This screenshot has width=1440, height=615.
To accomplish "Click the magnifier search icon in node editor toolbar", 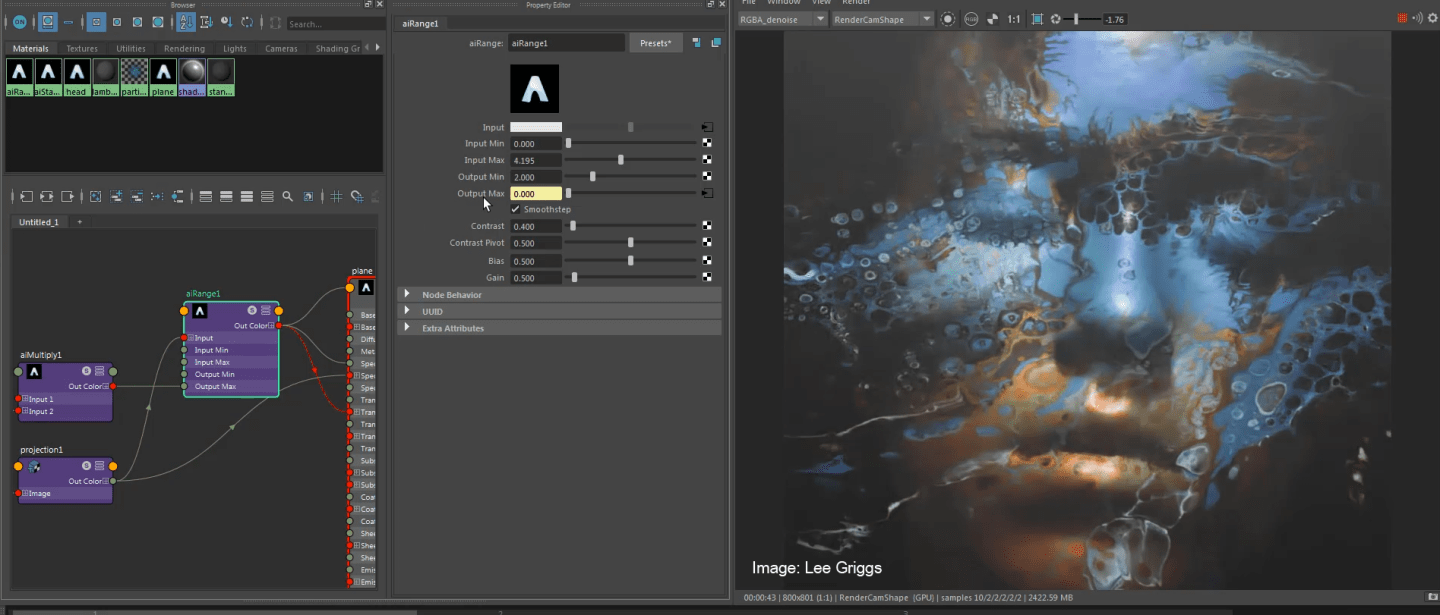I will pos(288,196).
